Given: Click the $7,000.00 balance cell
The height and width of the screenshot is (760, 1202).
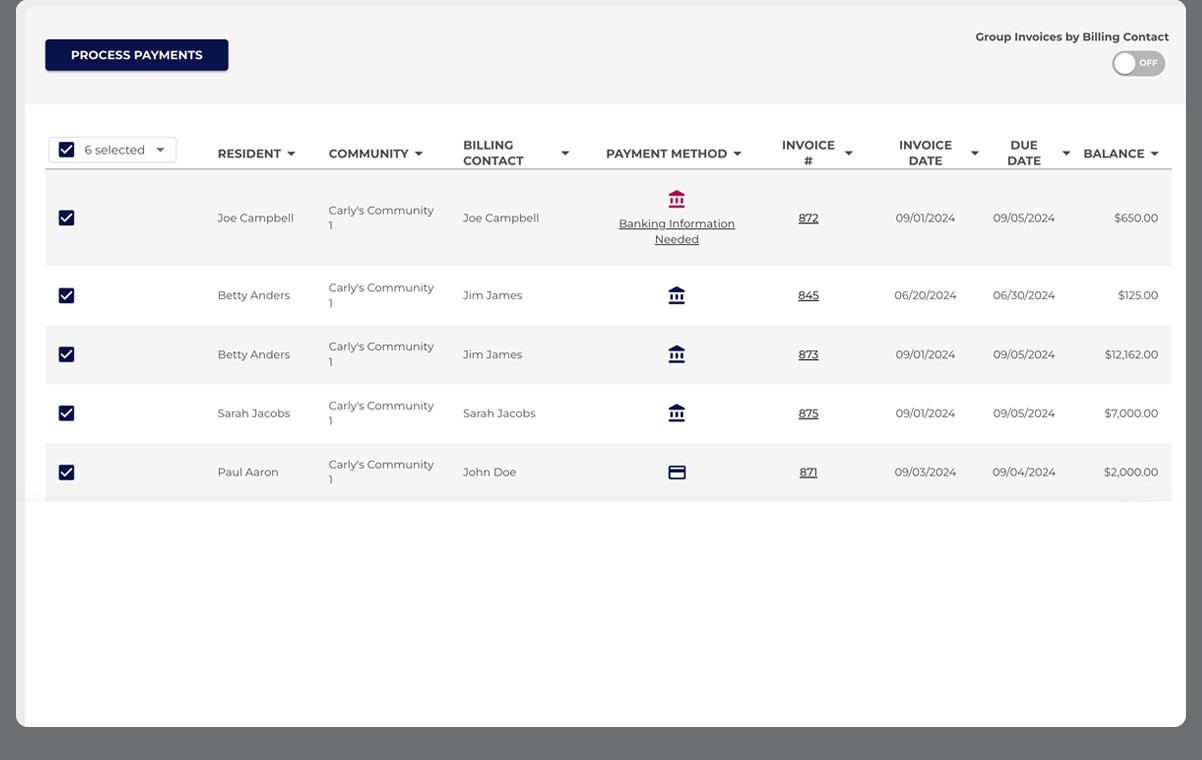Looking at the screenshot, I should [x=1131, y=413].
